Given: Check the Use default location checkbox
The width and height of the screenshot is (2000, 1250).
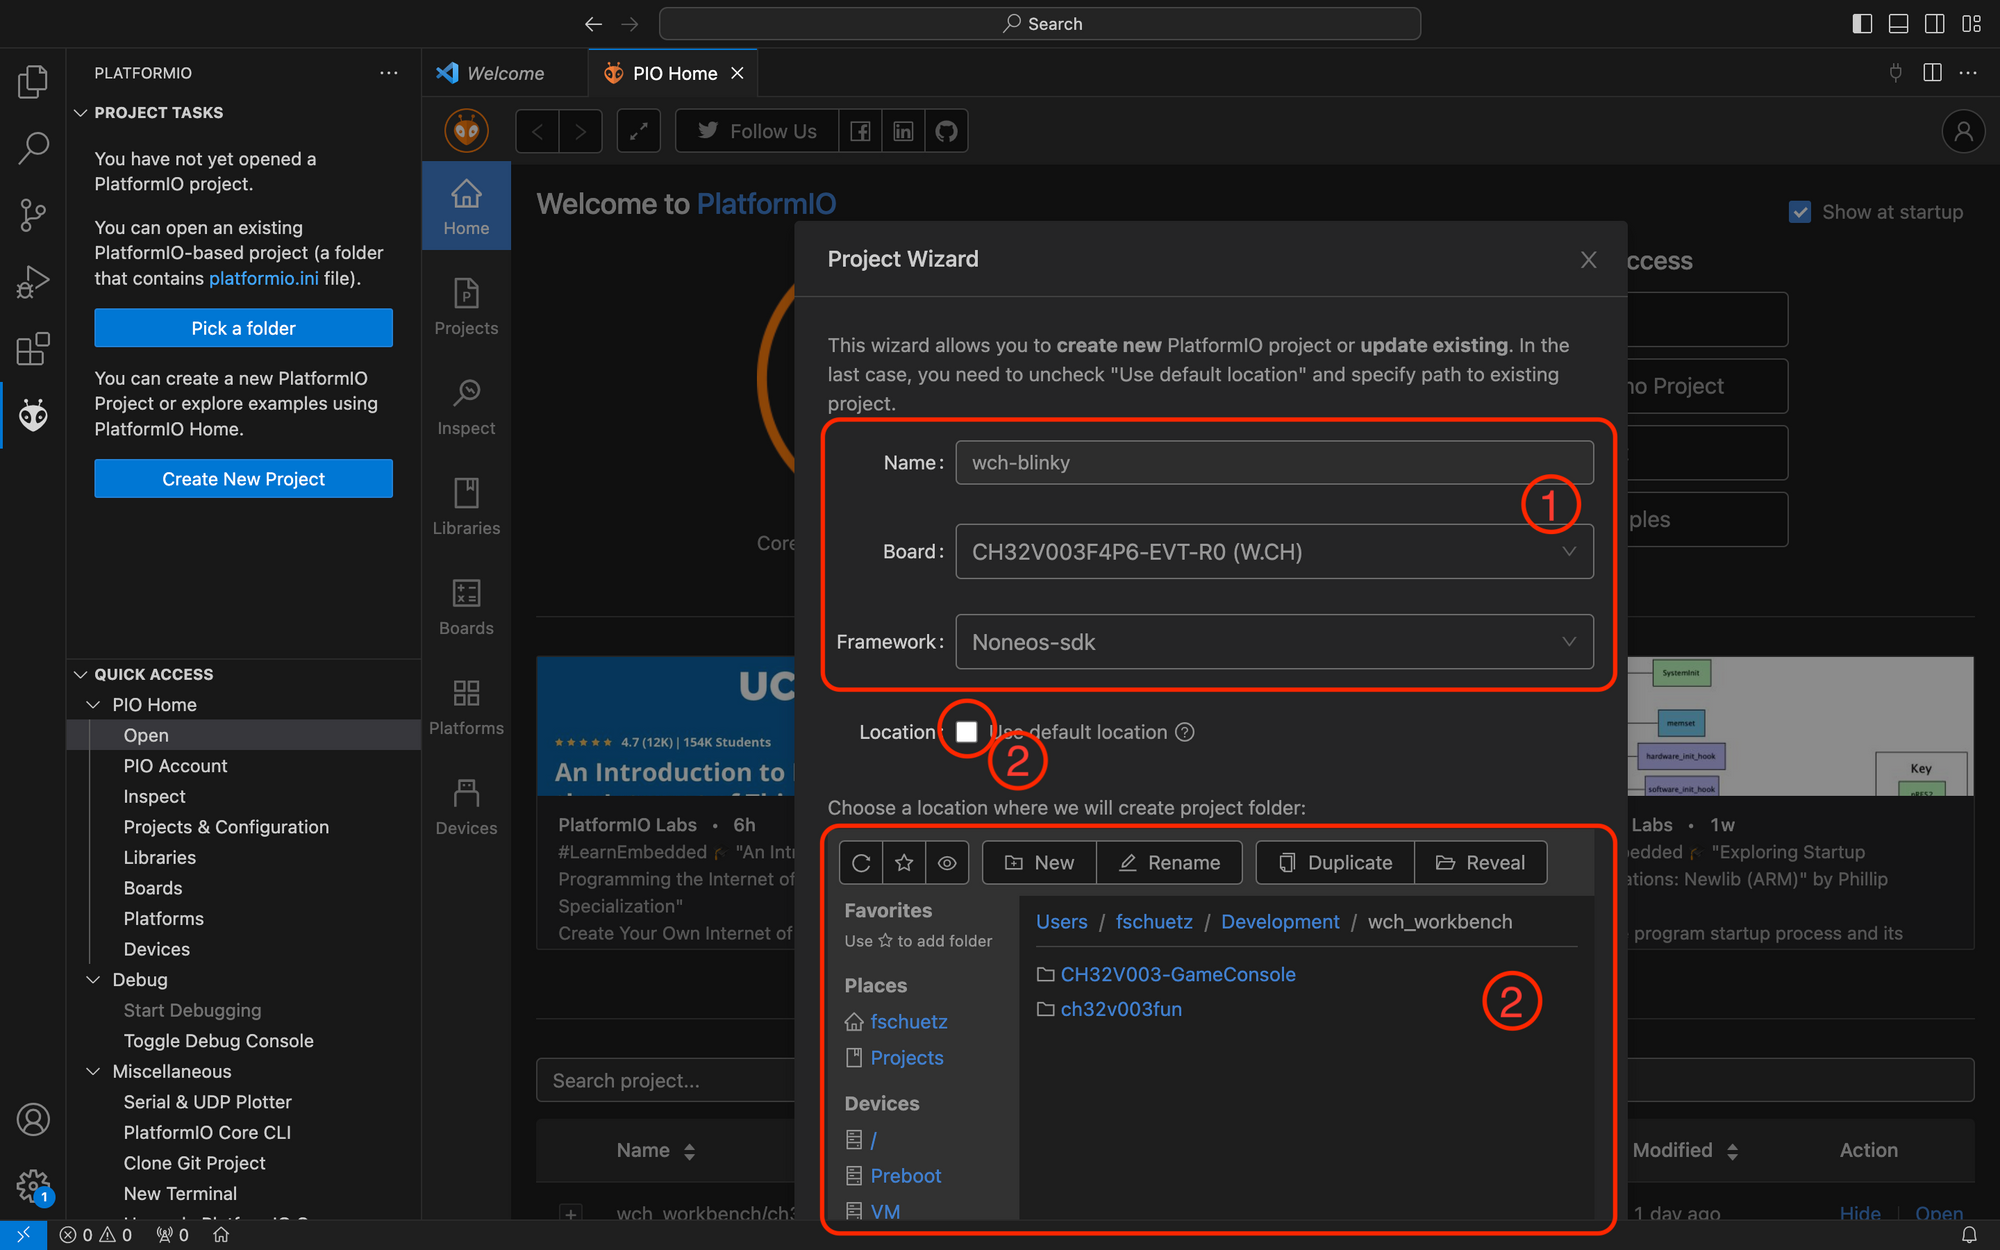Looking at the screenshot, I should click(x=966, y=732).
